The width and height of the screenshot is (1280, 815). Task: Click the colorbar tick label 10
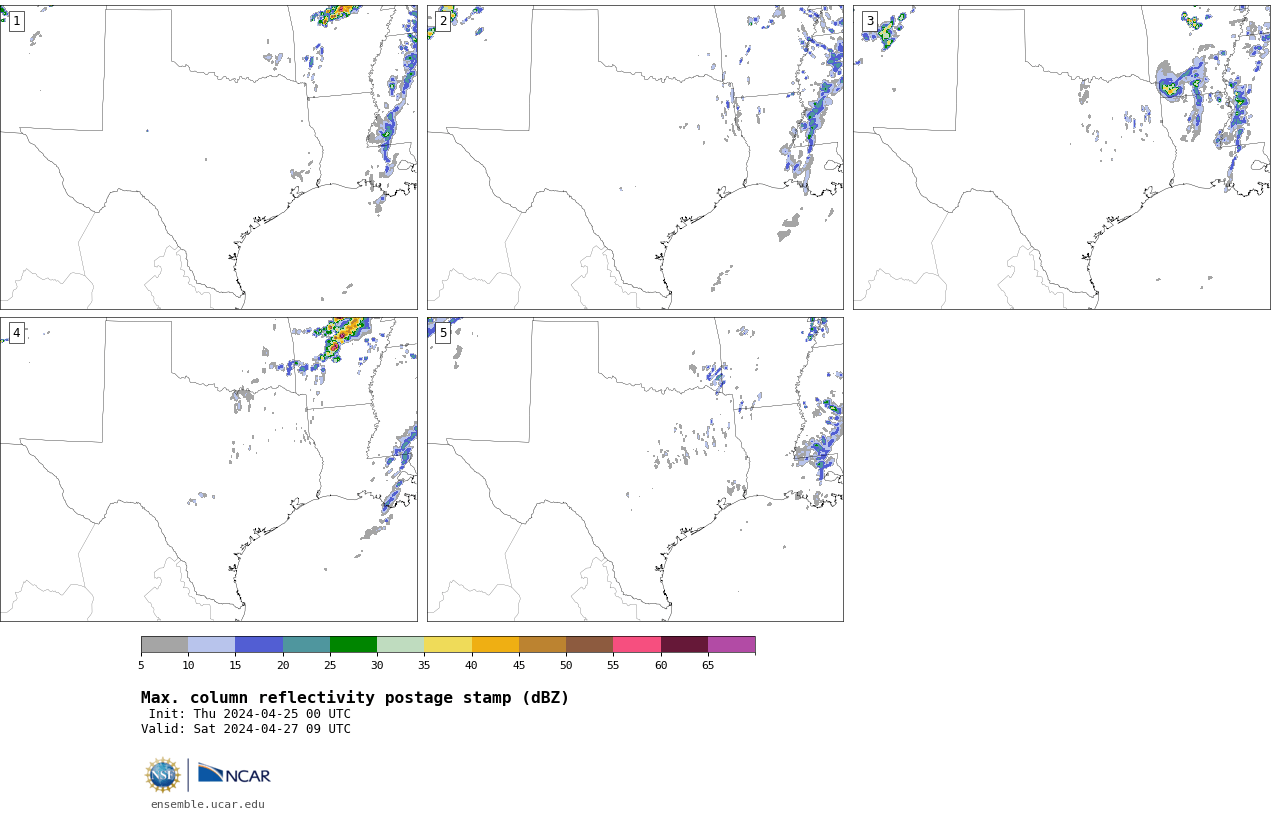point(188,665)
